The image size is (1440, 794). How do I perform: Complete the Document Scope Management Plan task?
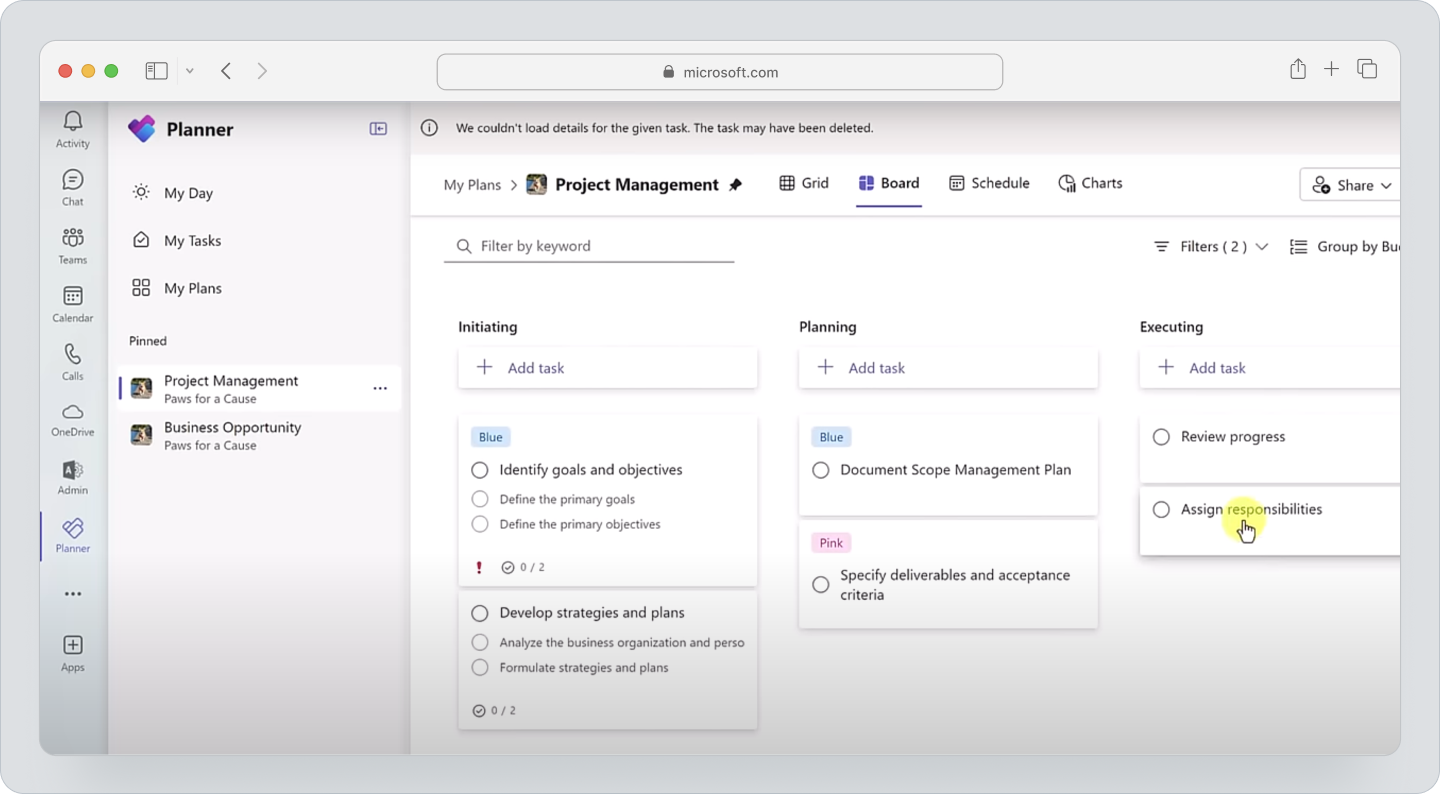coord(821,469)
